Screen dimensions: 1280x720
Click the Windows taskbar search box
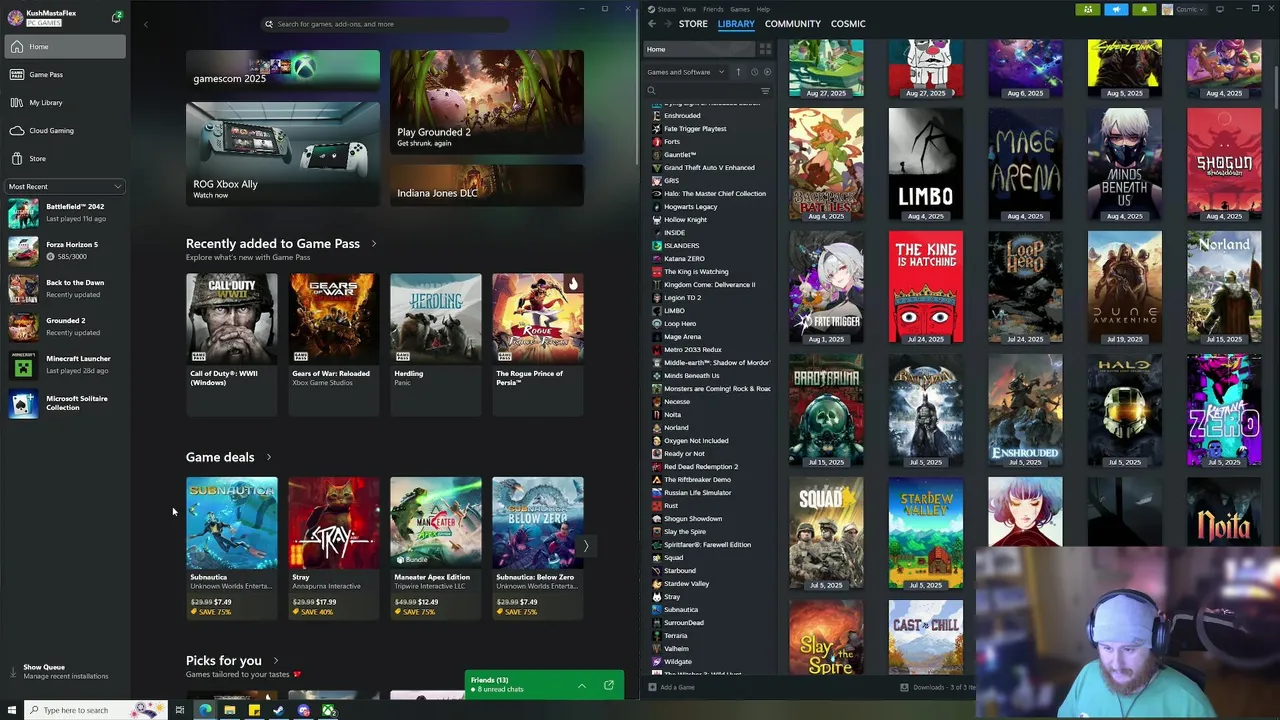tap(96, 710)
